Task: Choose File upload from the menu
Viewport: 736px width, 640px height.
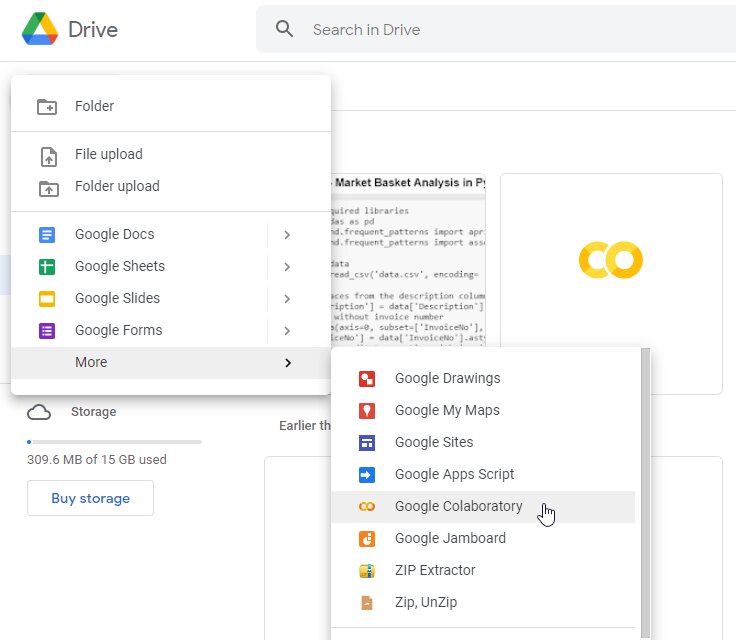Action: click(108, 154)
